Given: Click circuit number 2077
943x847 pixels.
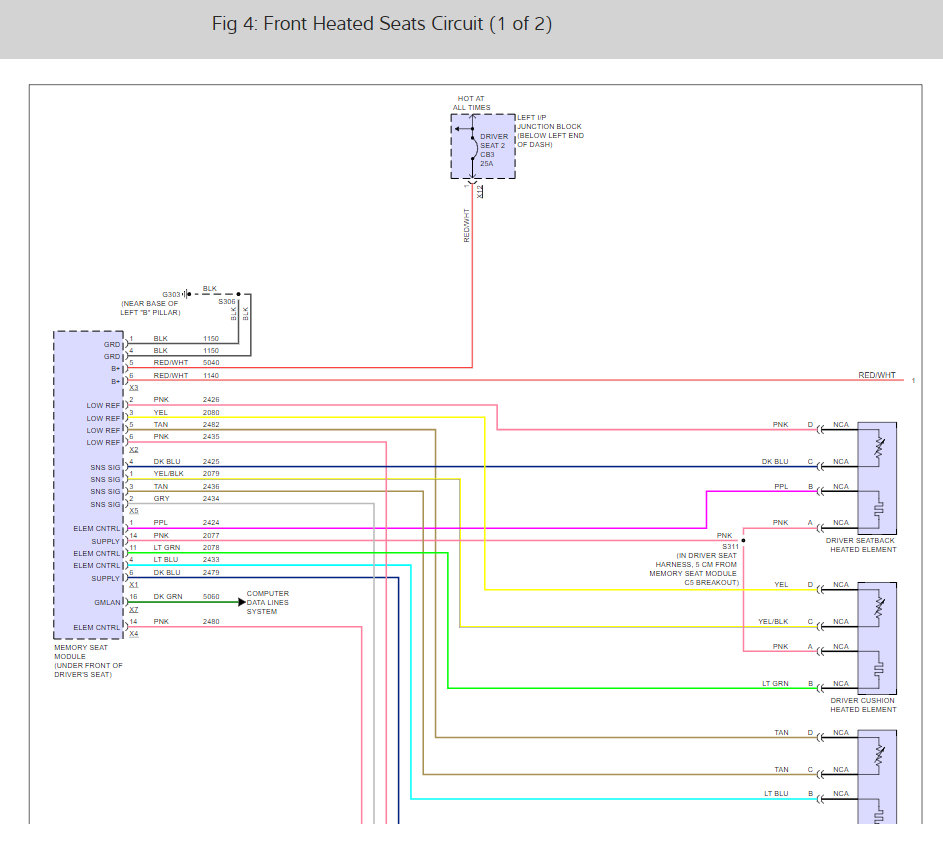Looking at the screenshot, I should [x=211, y=535].
